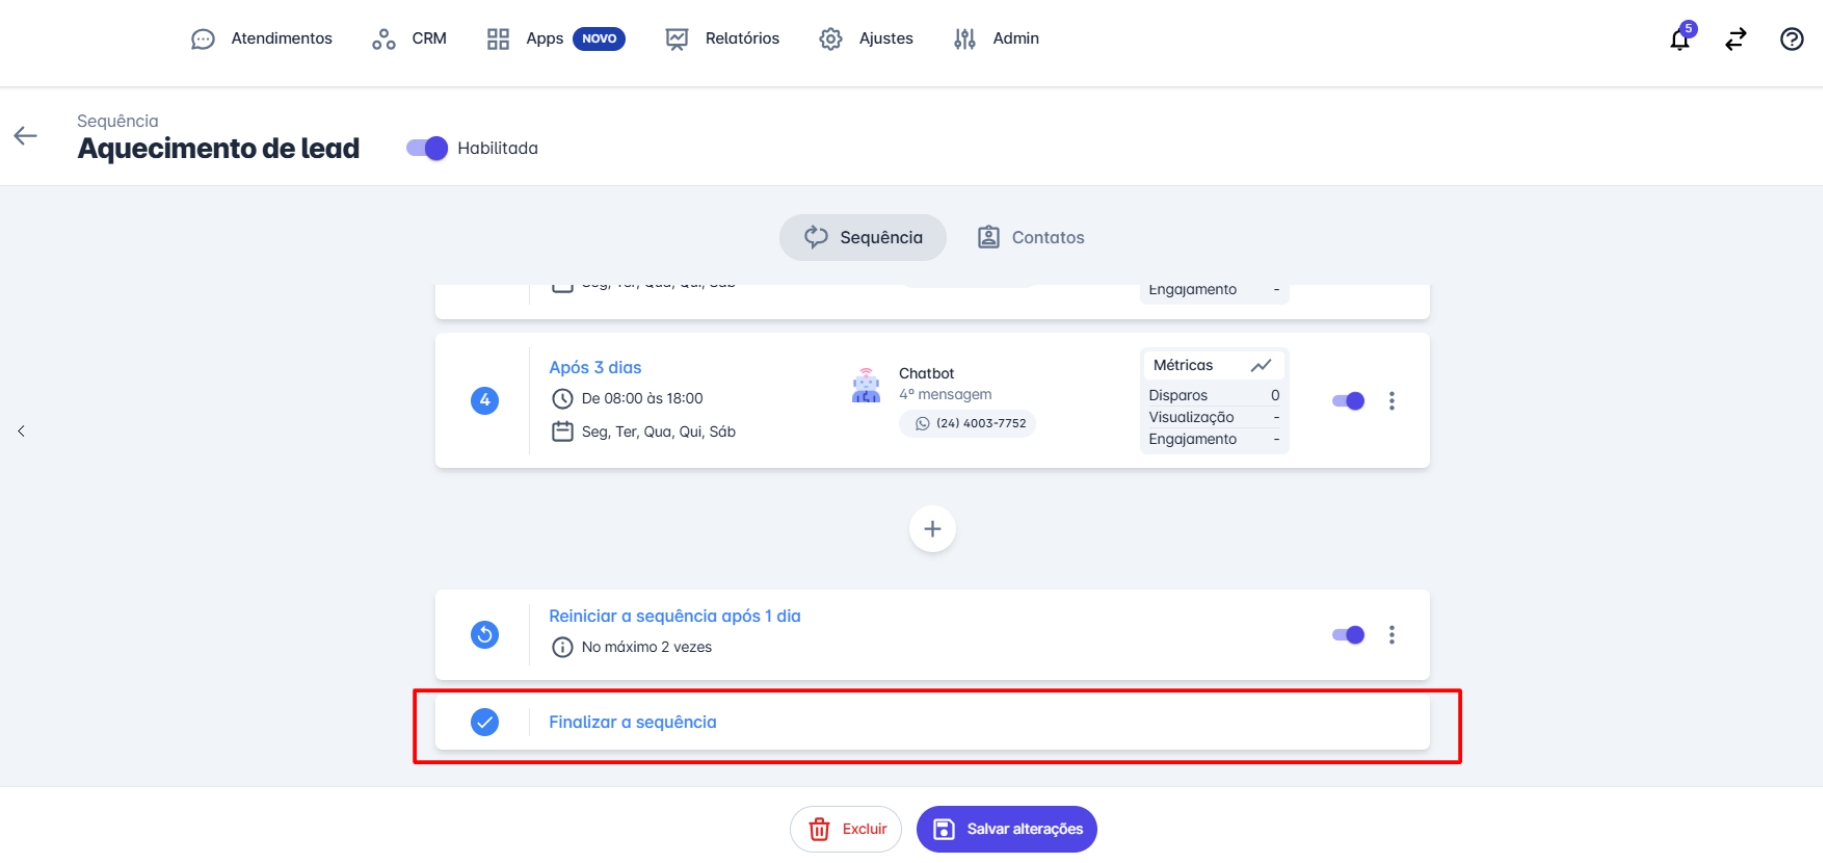1823x863 pixels.
Task: Click the swap arrows icon in header
Action: tap(1736, 39)
